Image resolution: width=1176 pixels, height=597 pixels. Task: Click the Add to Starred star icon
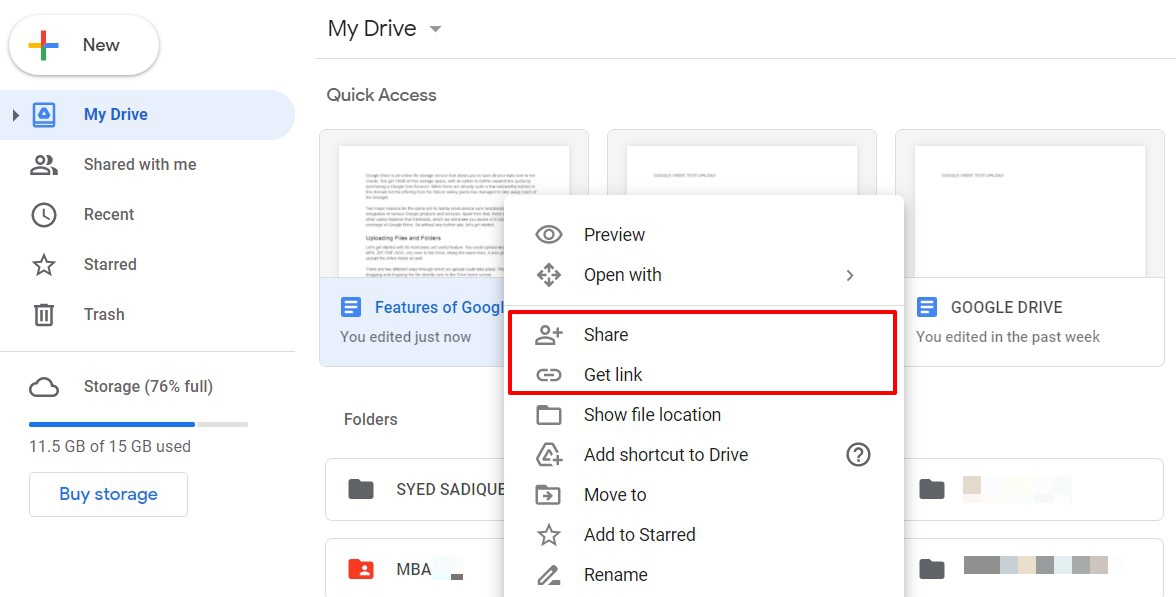(x=549, y=535)
